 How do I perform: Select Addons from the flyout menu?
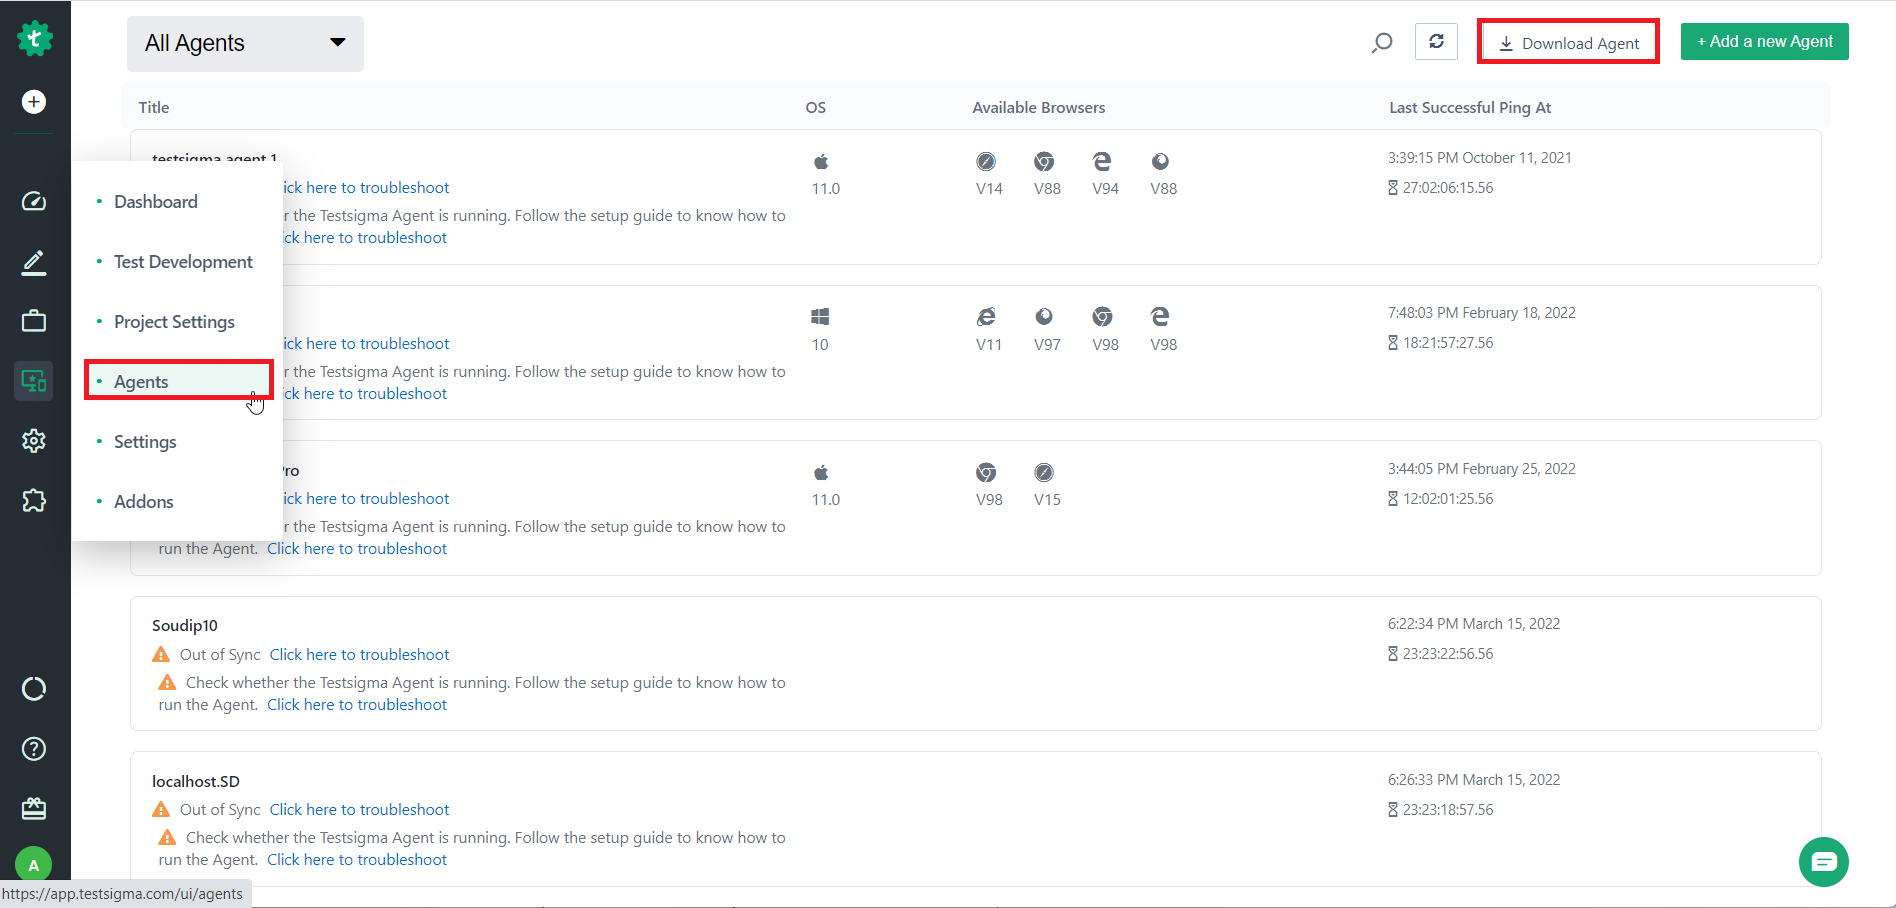[143, 502]
